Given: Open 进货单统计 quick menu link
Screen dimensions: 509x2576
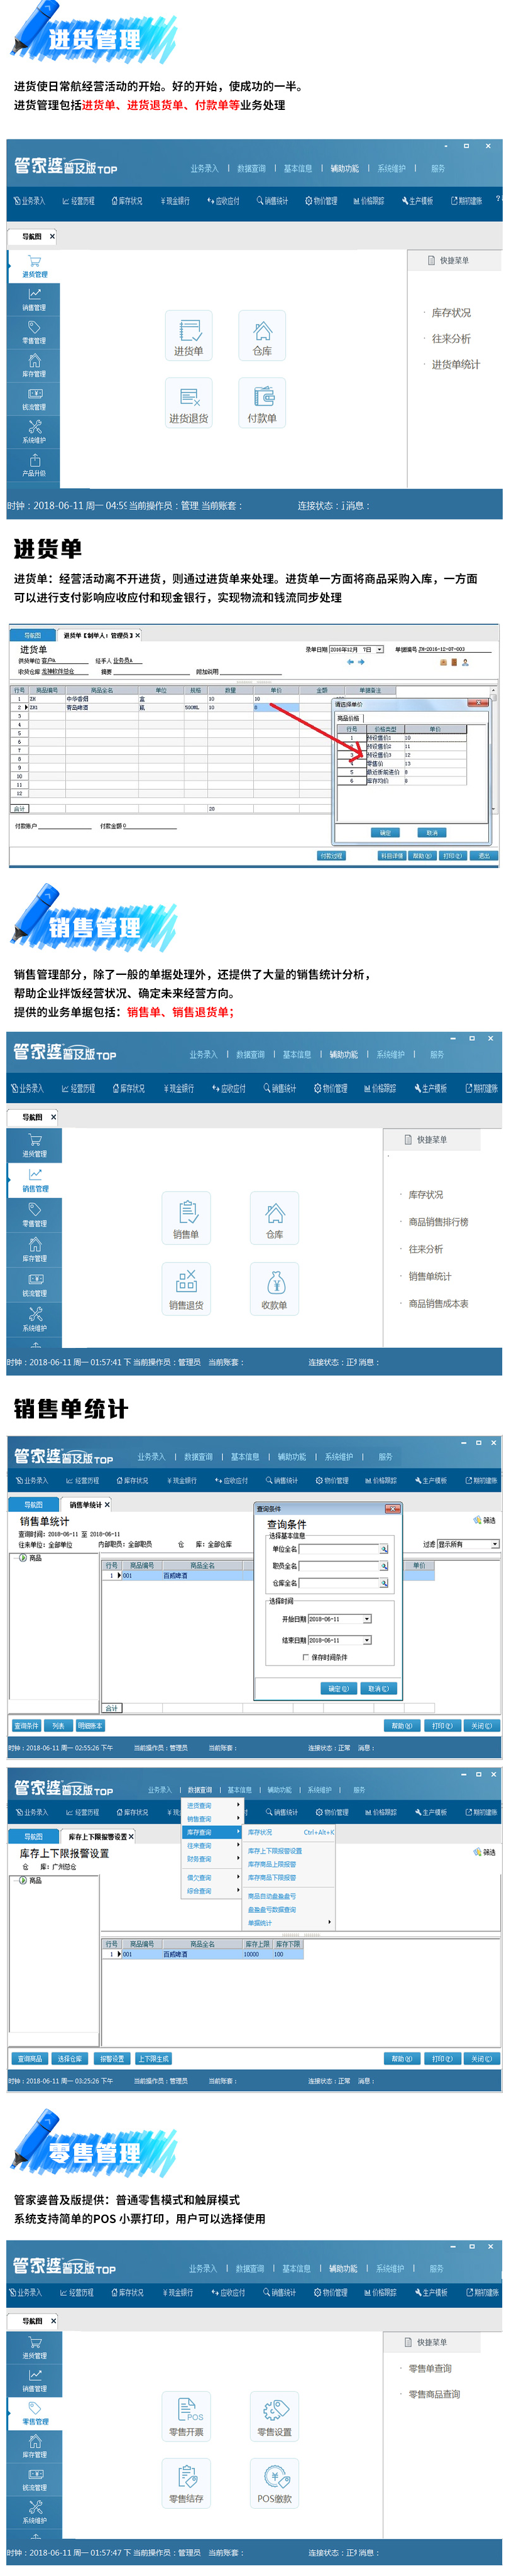Looking at the screenshot, I should 456,365.
